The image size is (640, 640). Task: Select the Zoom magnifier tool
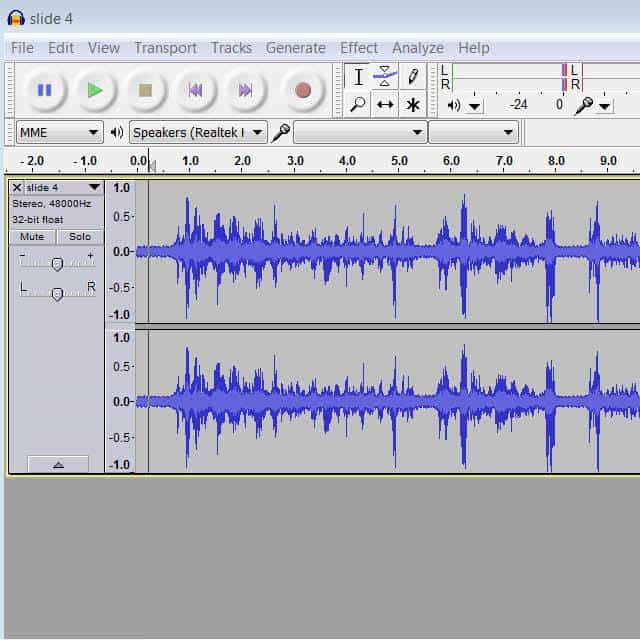pos(358,104)
